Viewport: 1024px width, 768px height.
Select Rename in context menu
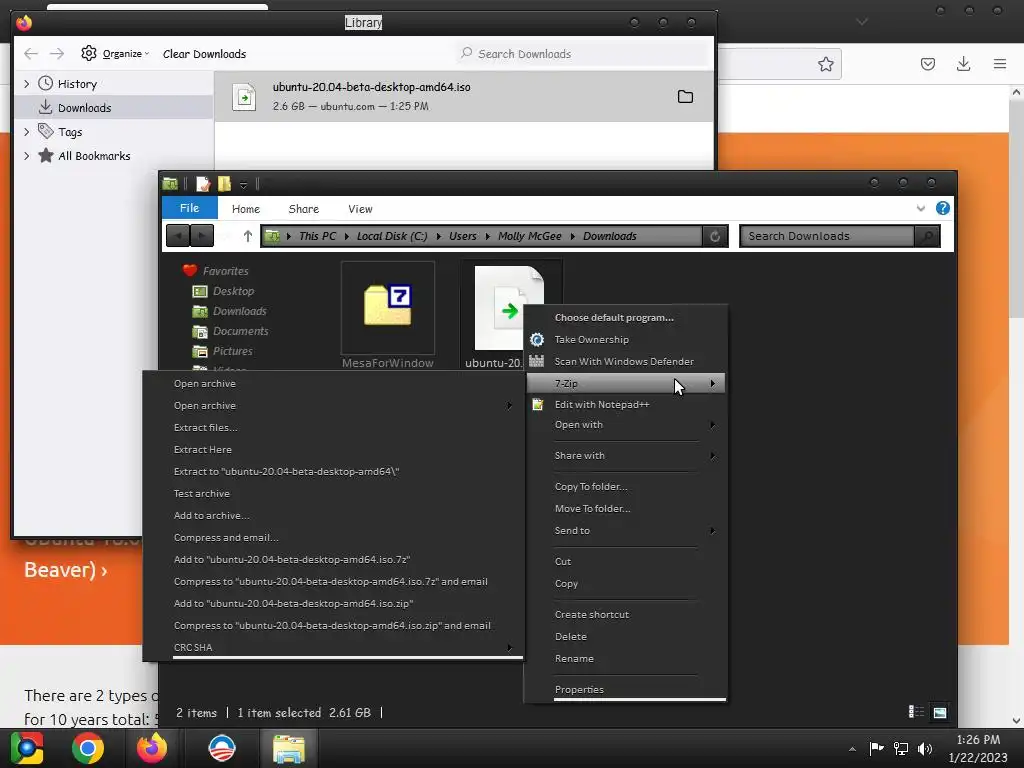pos(574,659)
